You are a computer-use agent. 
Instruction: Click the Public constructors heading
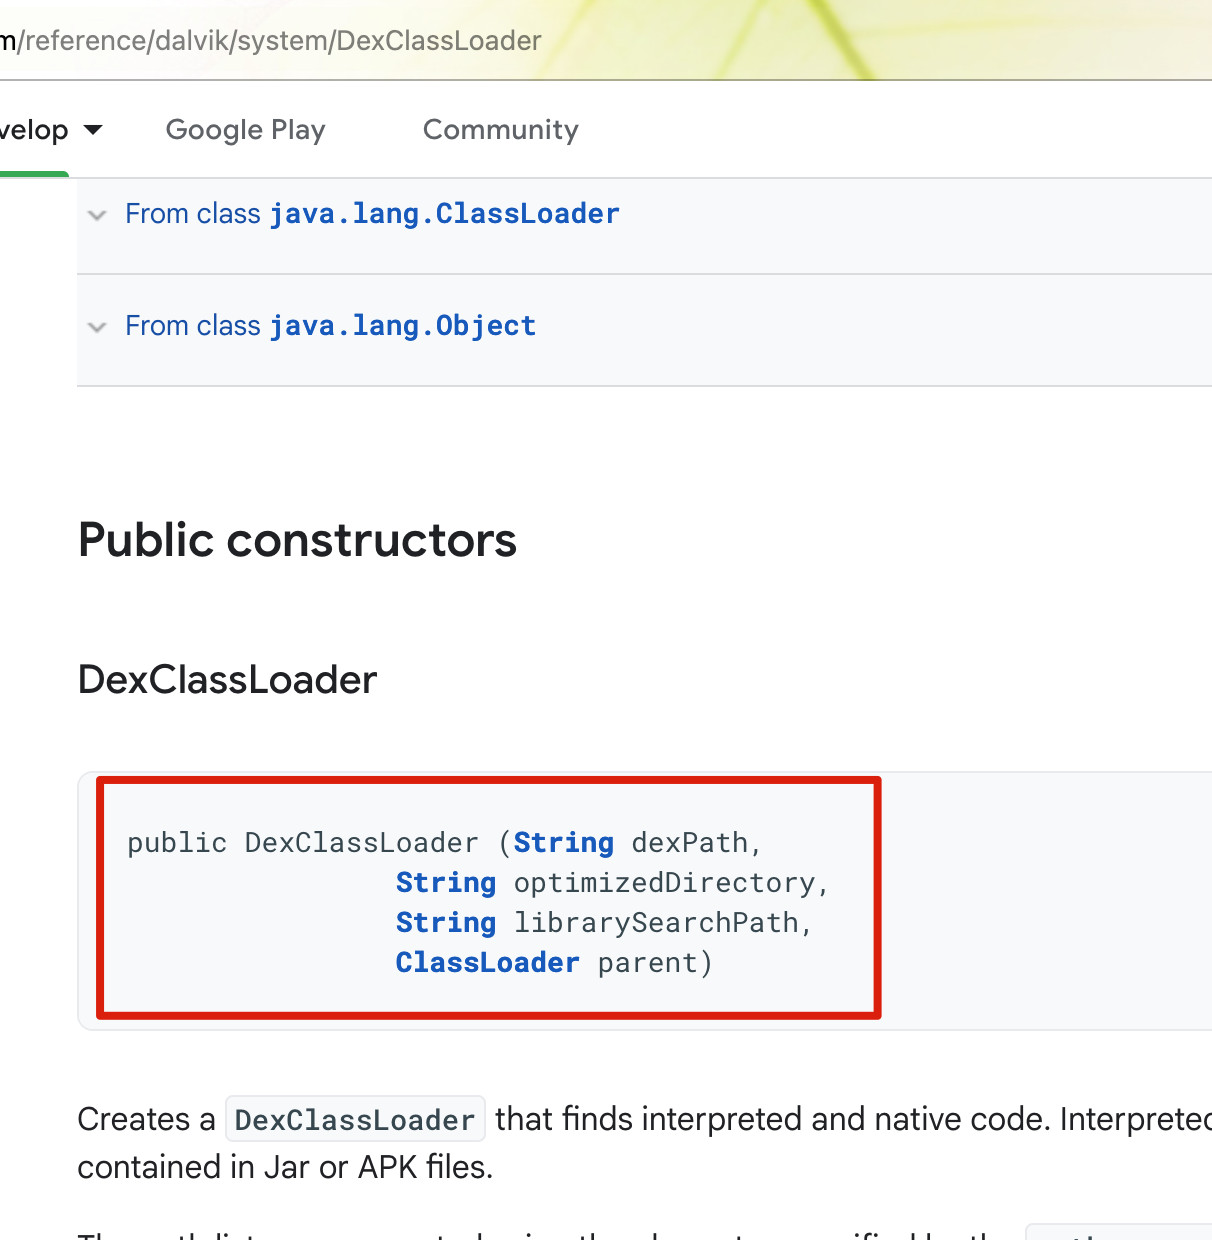point(297,540)
